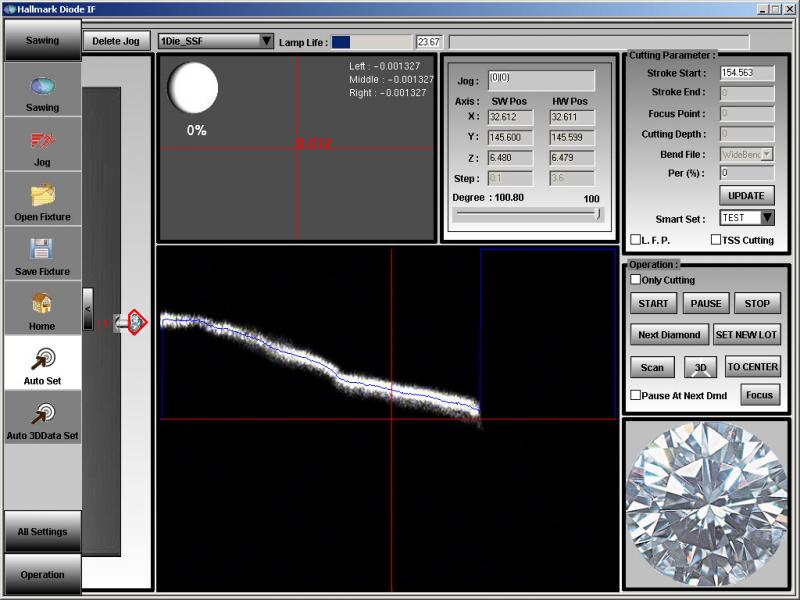Enable Pause At Next Dmd checkbox
Image resolution: width=800 pixels, height=600 pixels.
pos(636,395)
